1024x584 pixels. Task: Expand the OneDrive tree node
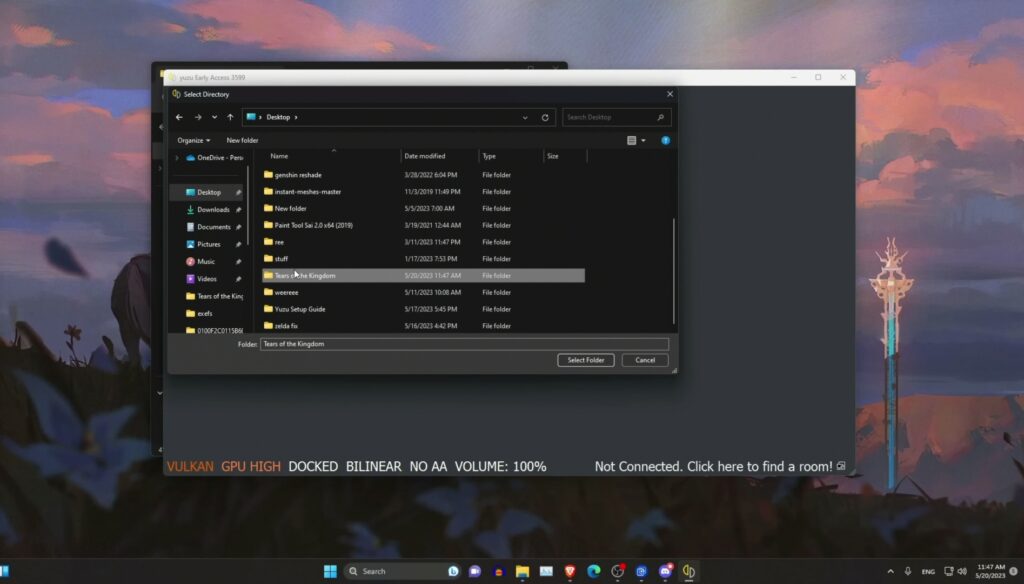coord(176,158)
